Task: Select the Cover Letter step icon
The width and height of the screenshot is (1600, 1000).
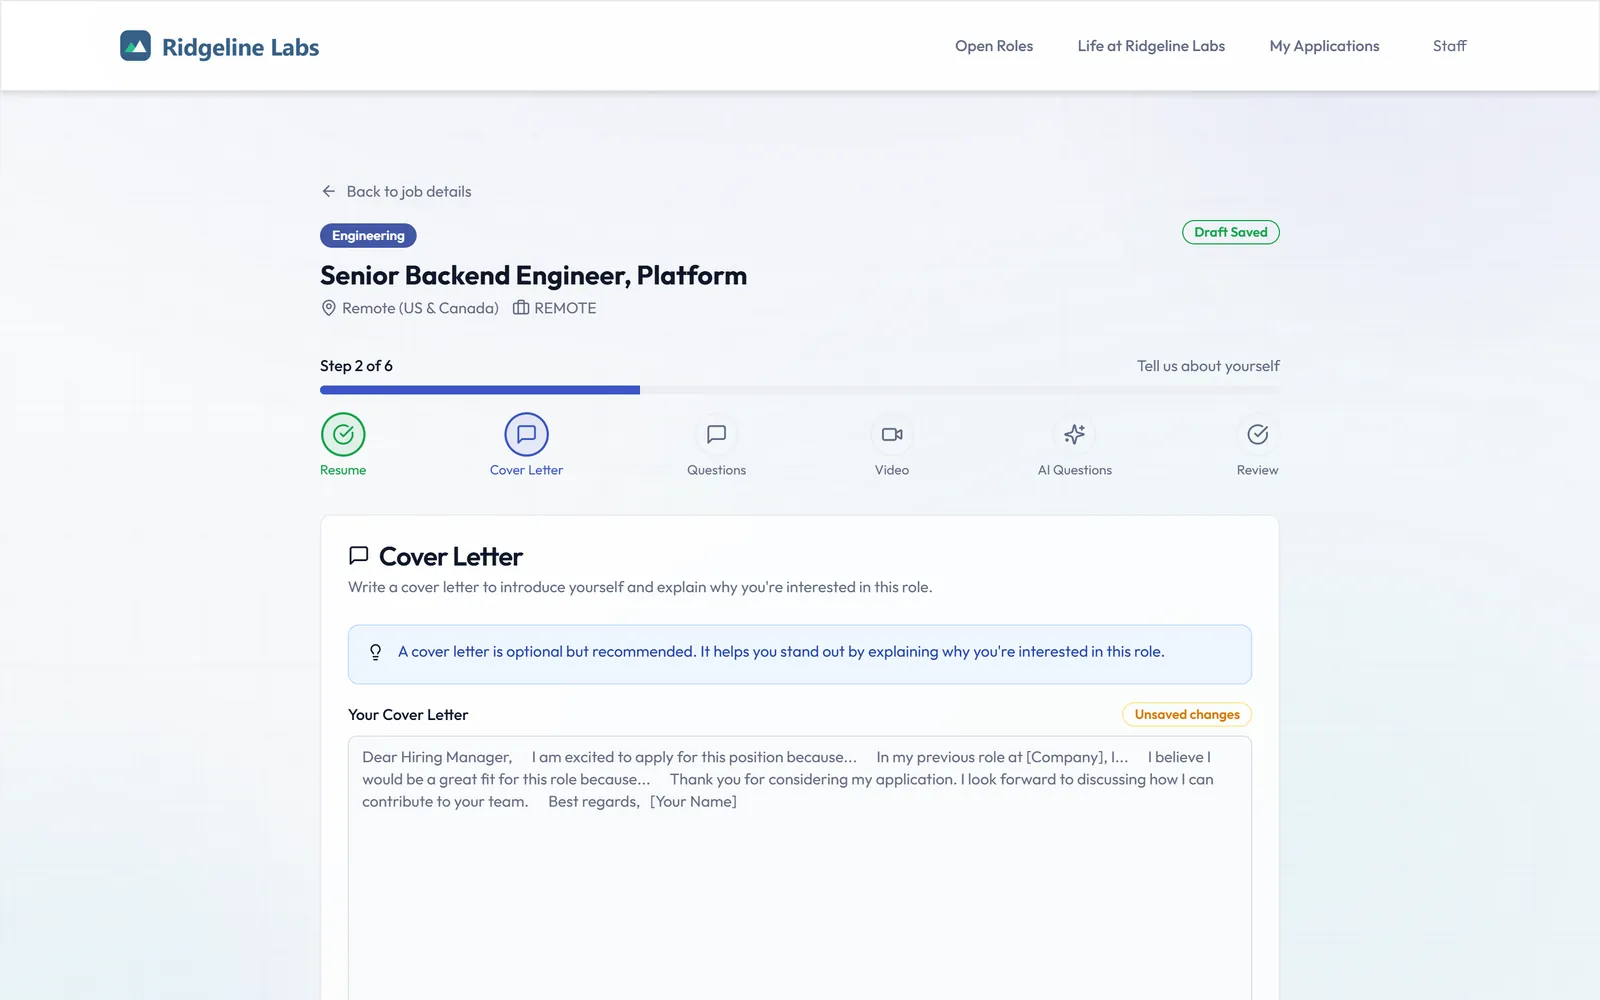Action: point(527,434)
